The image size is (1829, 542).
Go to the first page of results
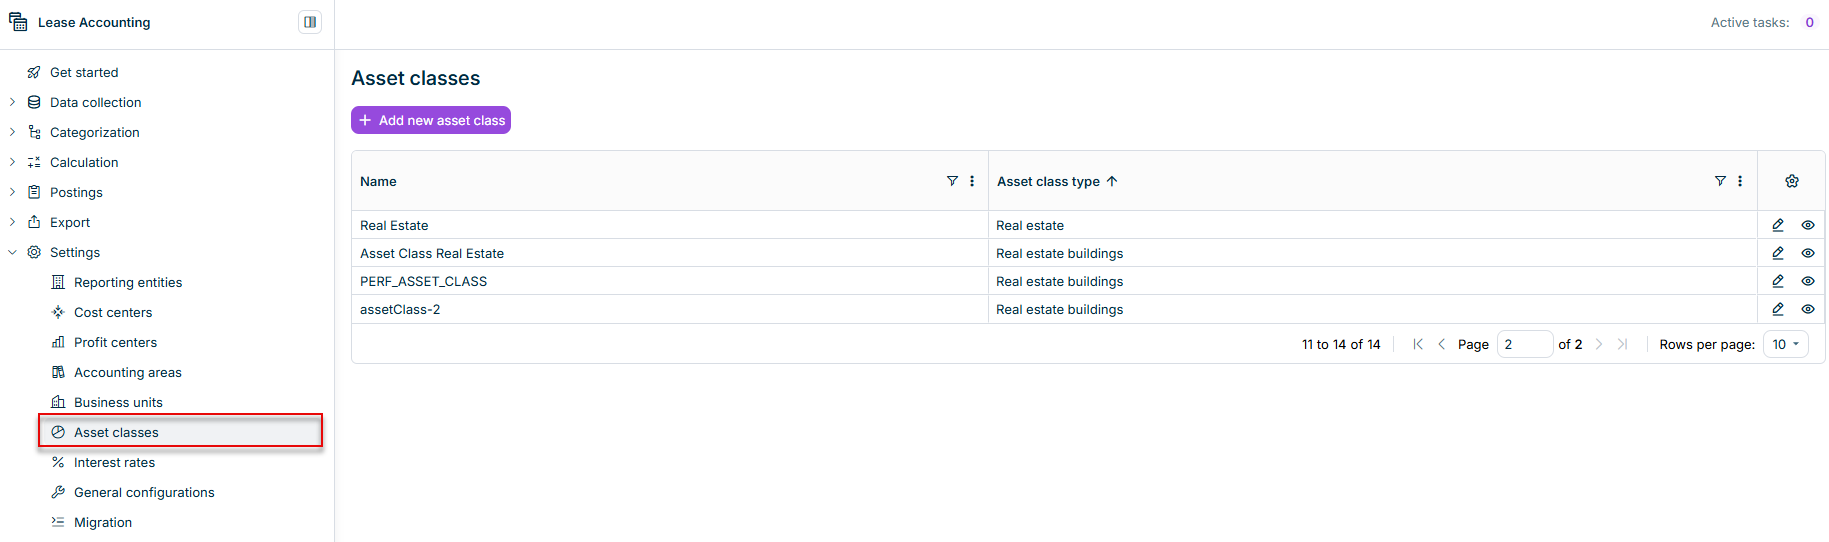[1418, 344]
